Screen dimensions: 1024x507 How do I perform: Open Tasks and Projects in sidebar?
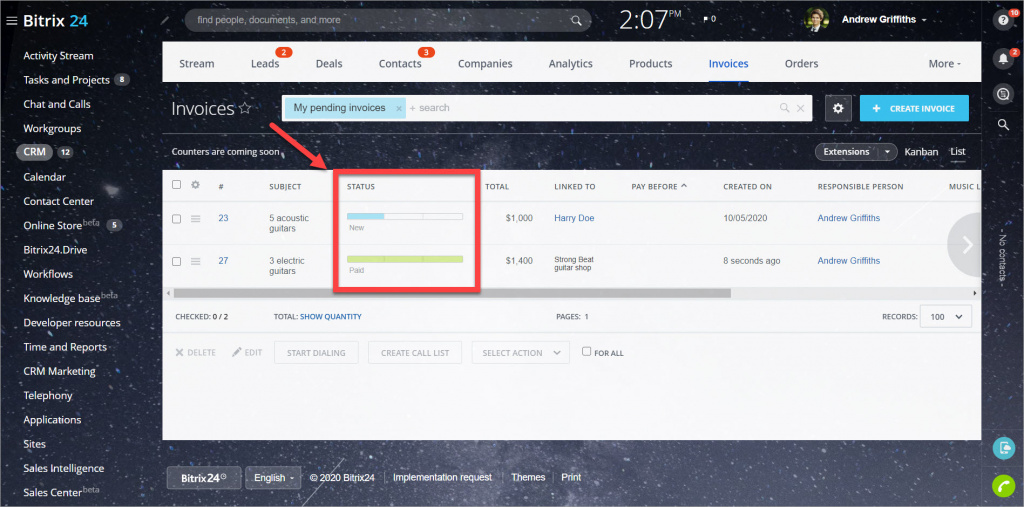pos(66,80)
